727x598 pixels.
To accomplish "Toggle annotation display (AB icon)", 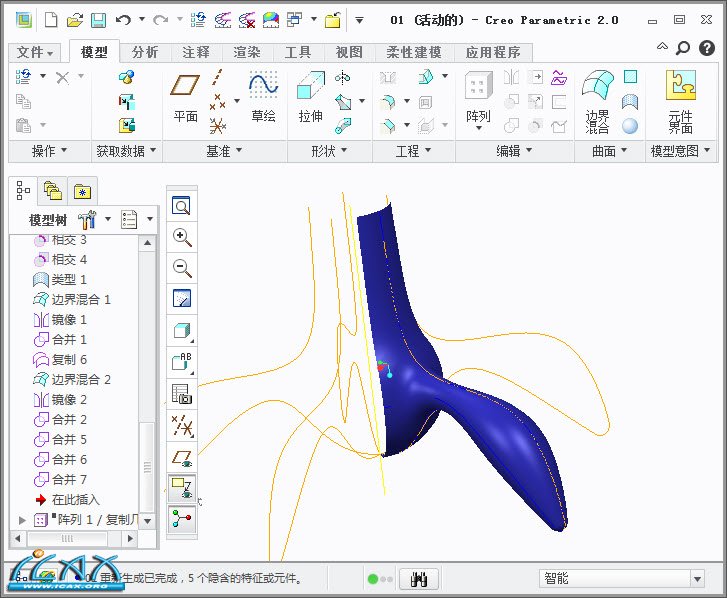I will pyautogui.click(x=182, y=363).
